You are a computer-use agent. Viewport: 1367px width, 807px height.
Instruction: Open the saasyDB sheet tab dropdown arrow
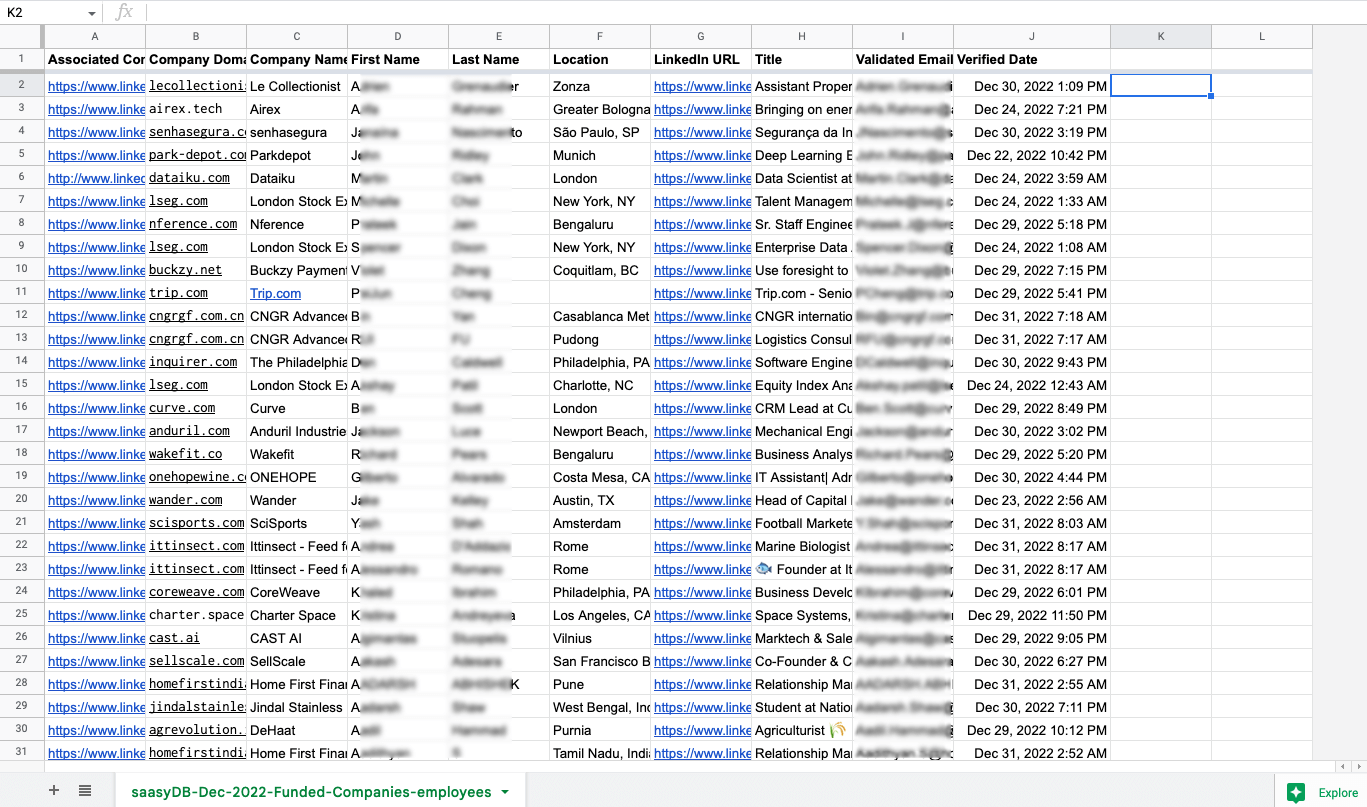[x=505, y=792]
